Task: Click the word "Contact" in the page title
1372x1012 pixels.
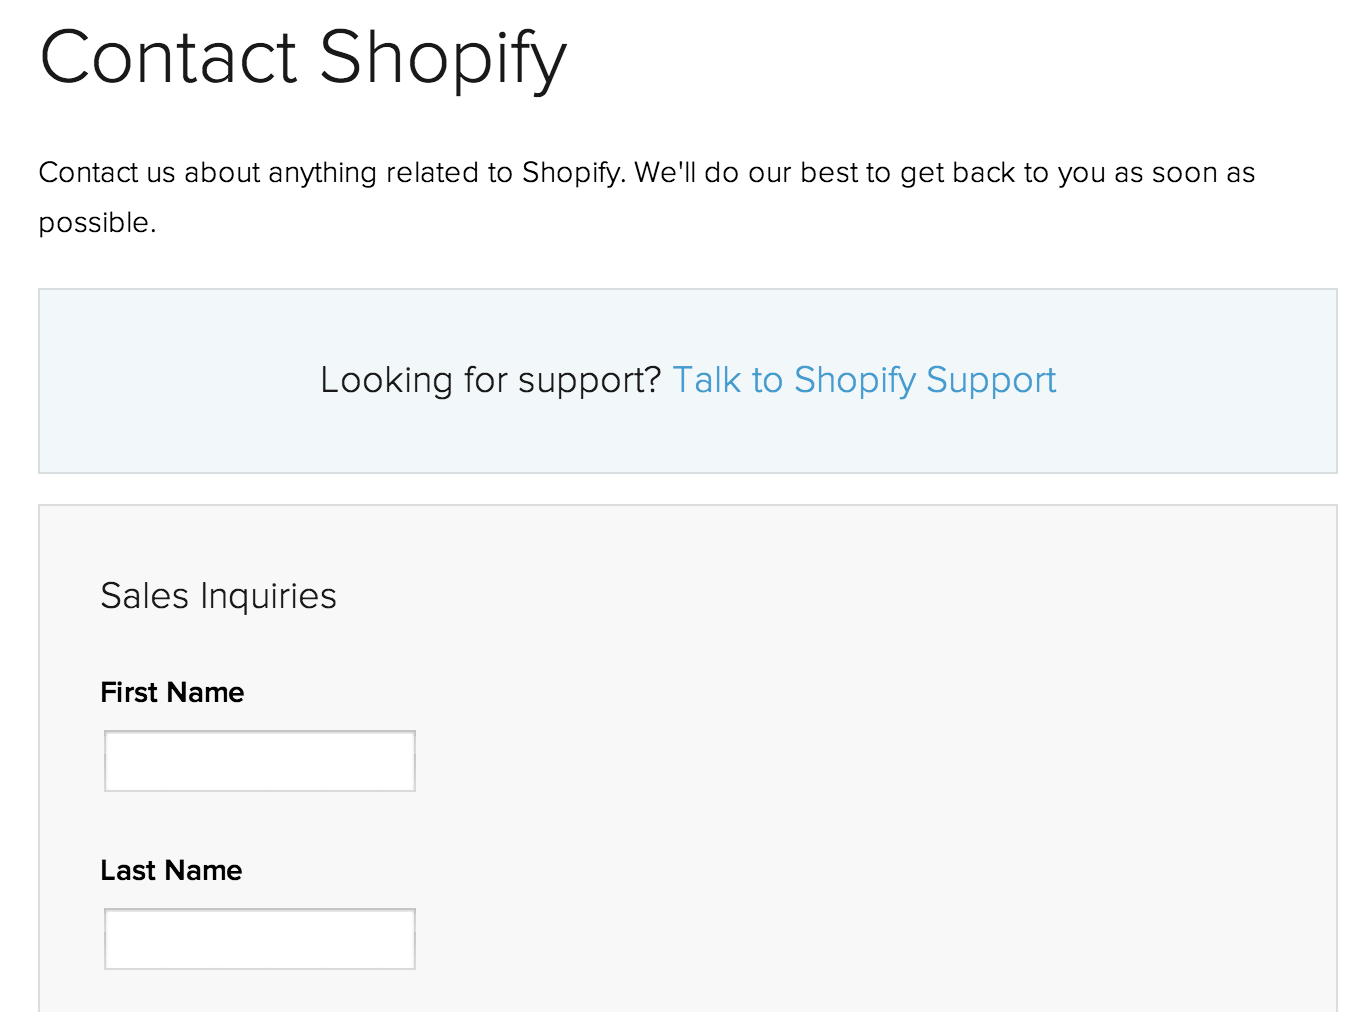Action: point(168,57)
